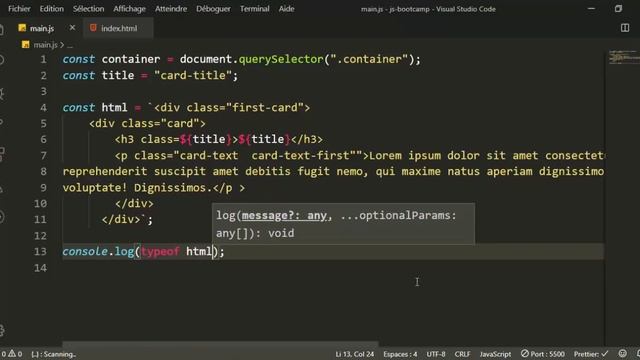Restore down the Visual Studio Code window
640x360 pixels.
point(618,9)
